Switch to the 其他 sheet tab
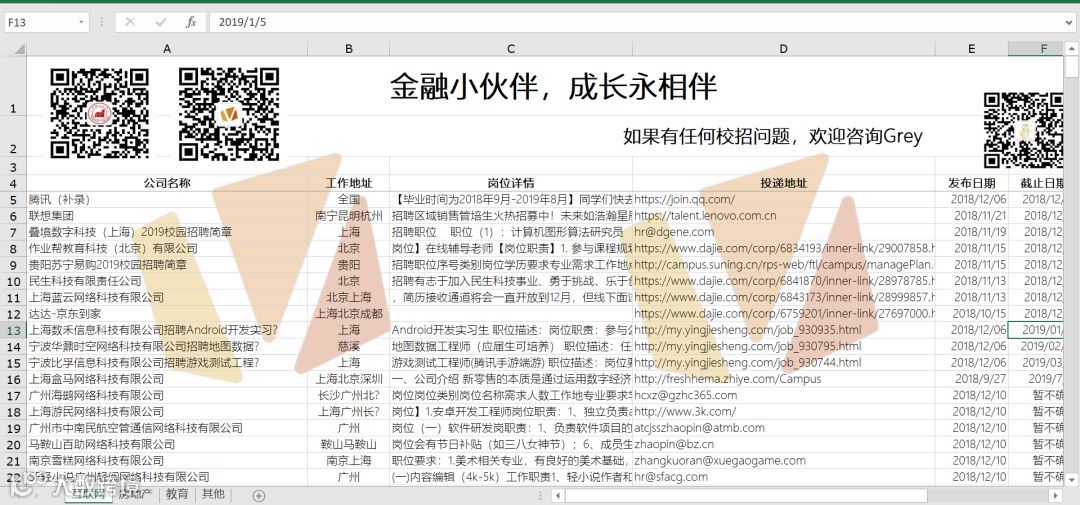 (x=213, y=495)
